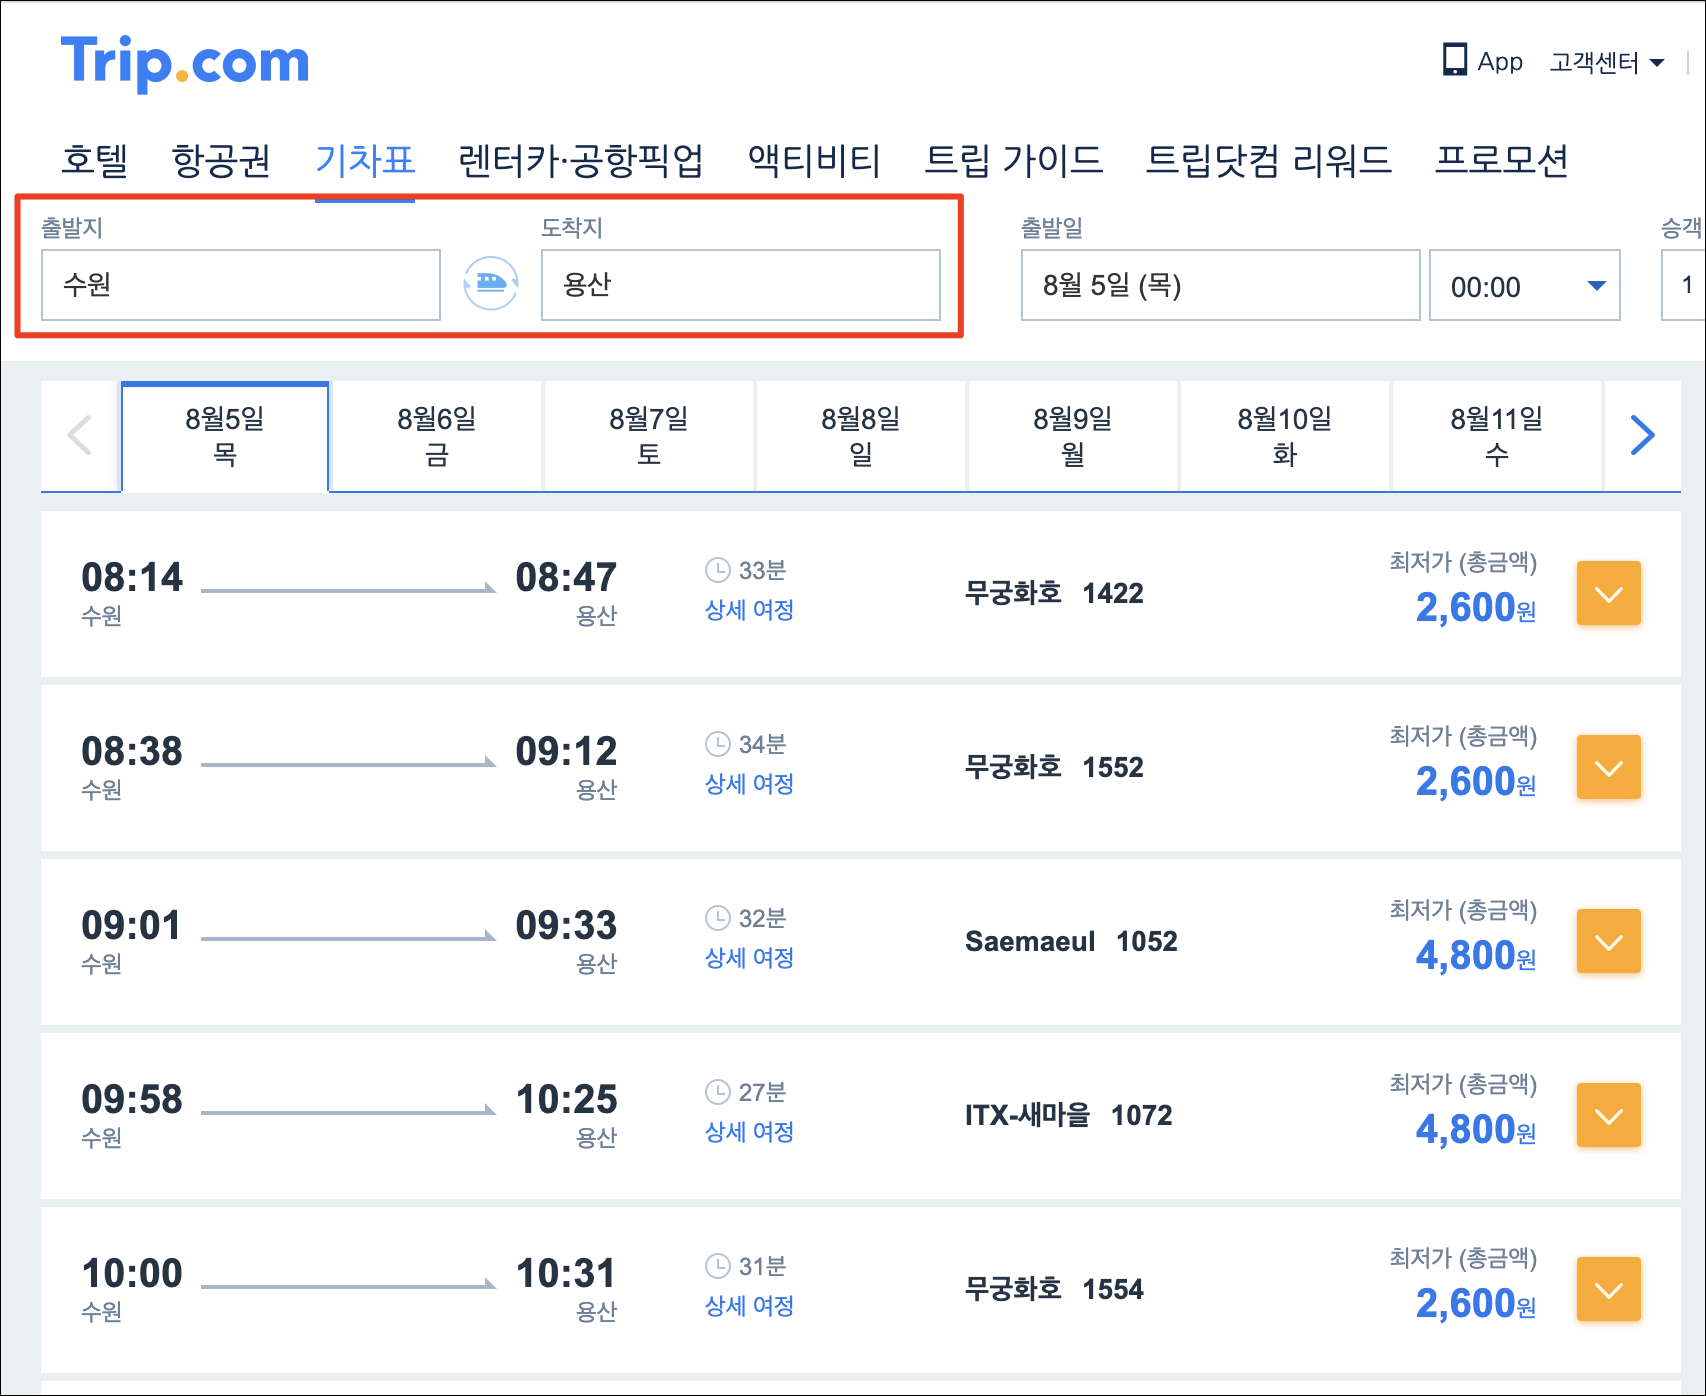Click the 무궁화호 1554 train name
The width and height of the screenshot is (1706, 1396).
click(x=1054, y=1289)
